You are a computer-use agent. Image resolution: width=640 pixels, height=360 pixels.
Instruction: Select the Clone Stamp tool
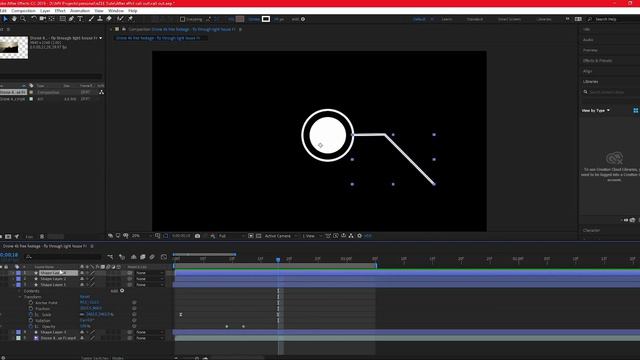click(100, 19)
